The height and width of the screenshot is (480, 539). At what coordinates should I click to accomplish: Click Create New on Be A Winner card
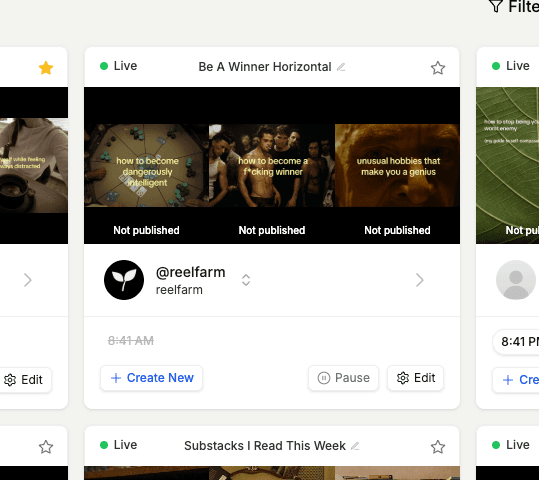tap(152, 378)
